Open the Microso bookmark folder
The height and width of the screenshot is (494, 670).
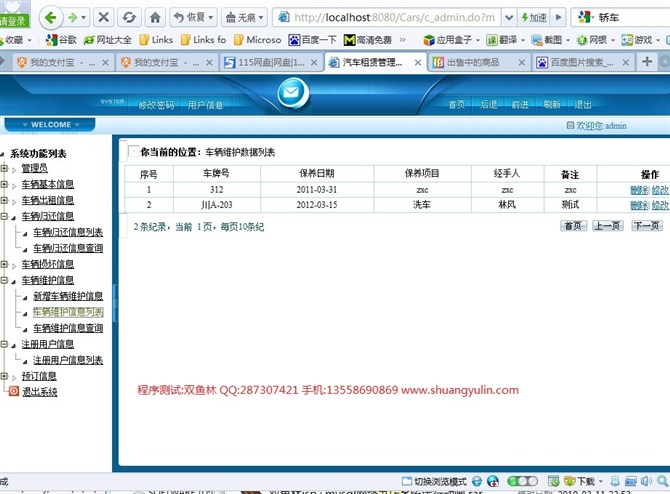258,40
